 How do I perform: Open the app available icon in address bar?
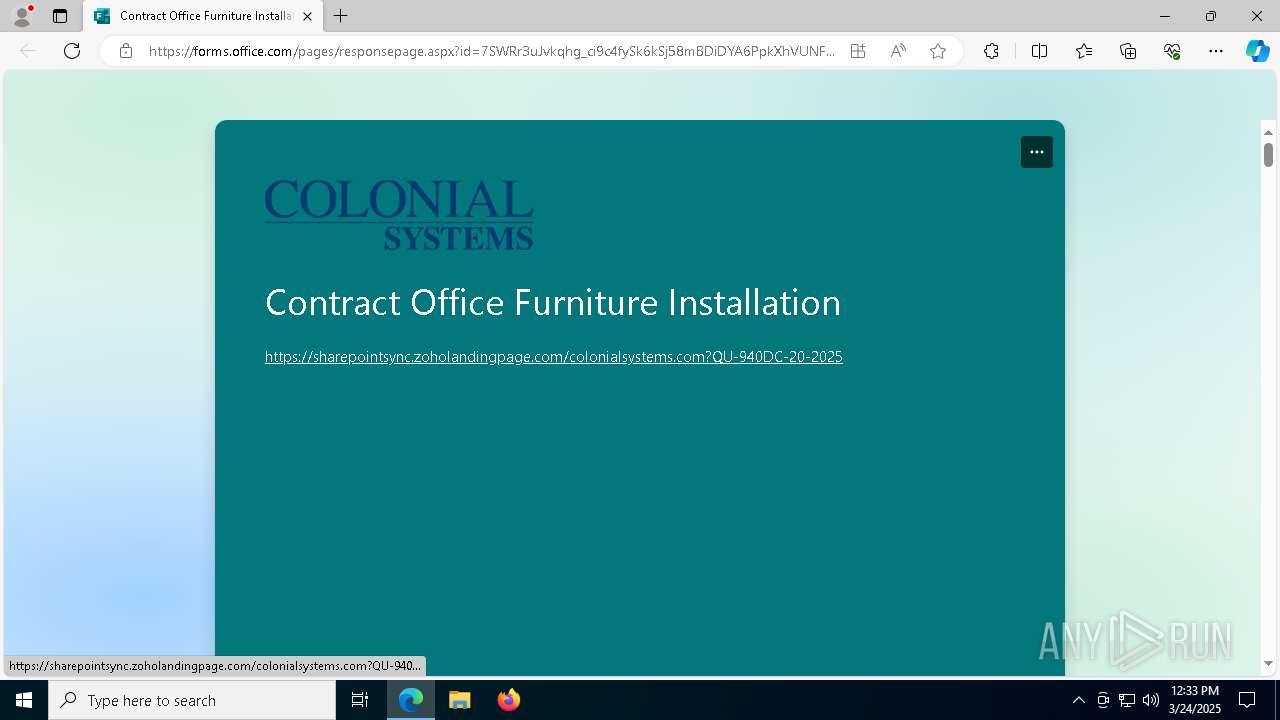858,51
